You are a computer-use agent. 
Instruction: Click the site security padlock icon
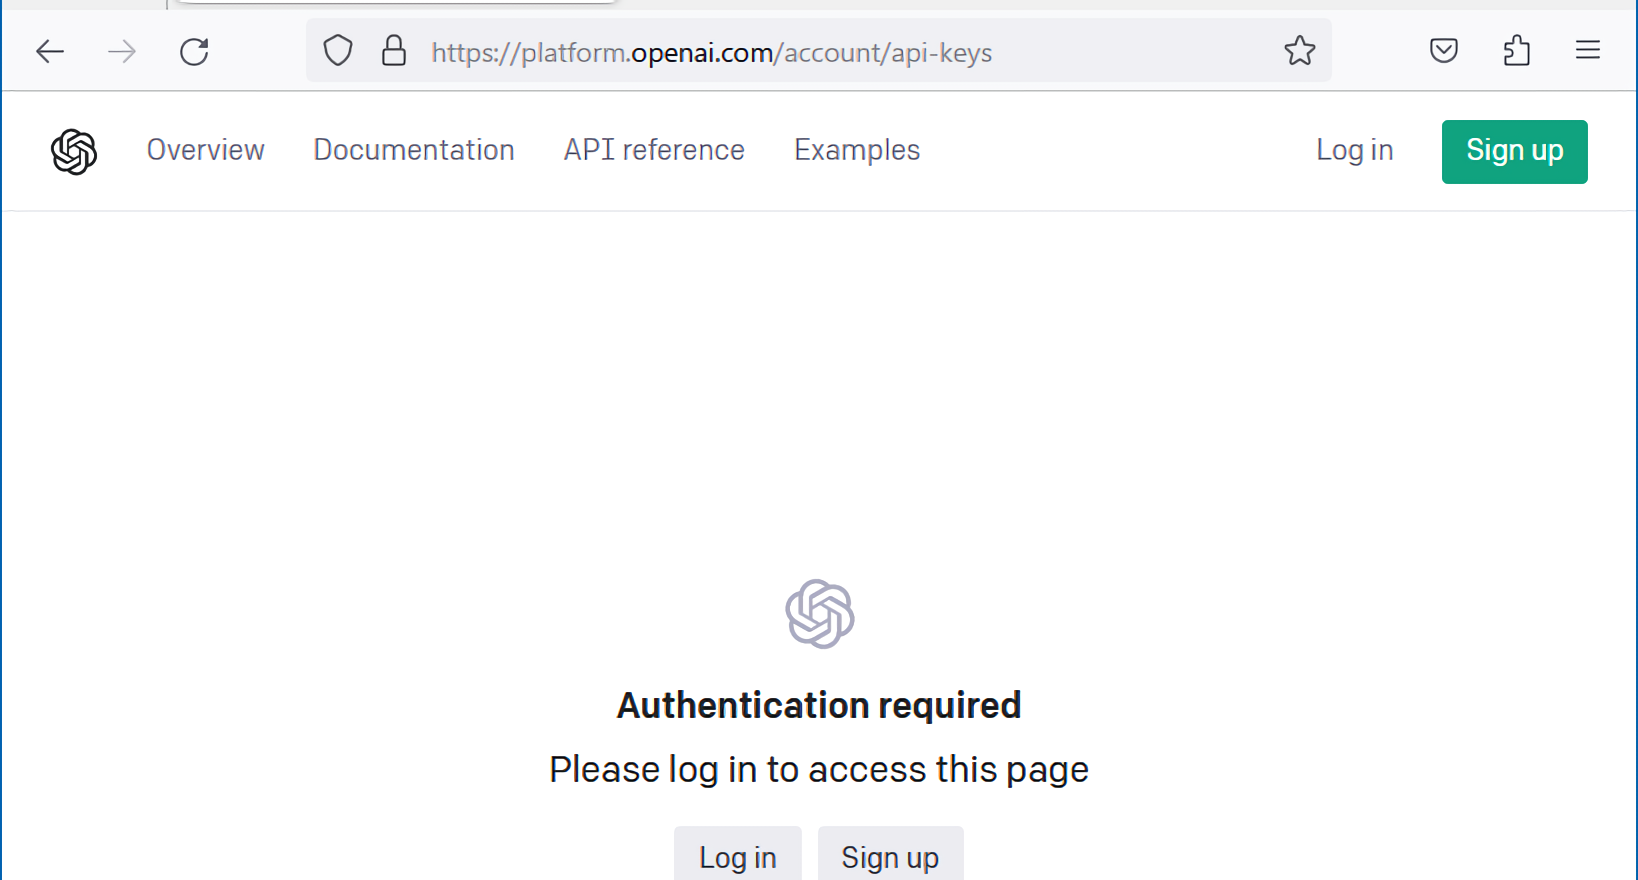394,51
